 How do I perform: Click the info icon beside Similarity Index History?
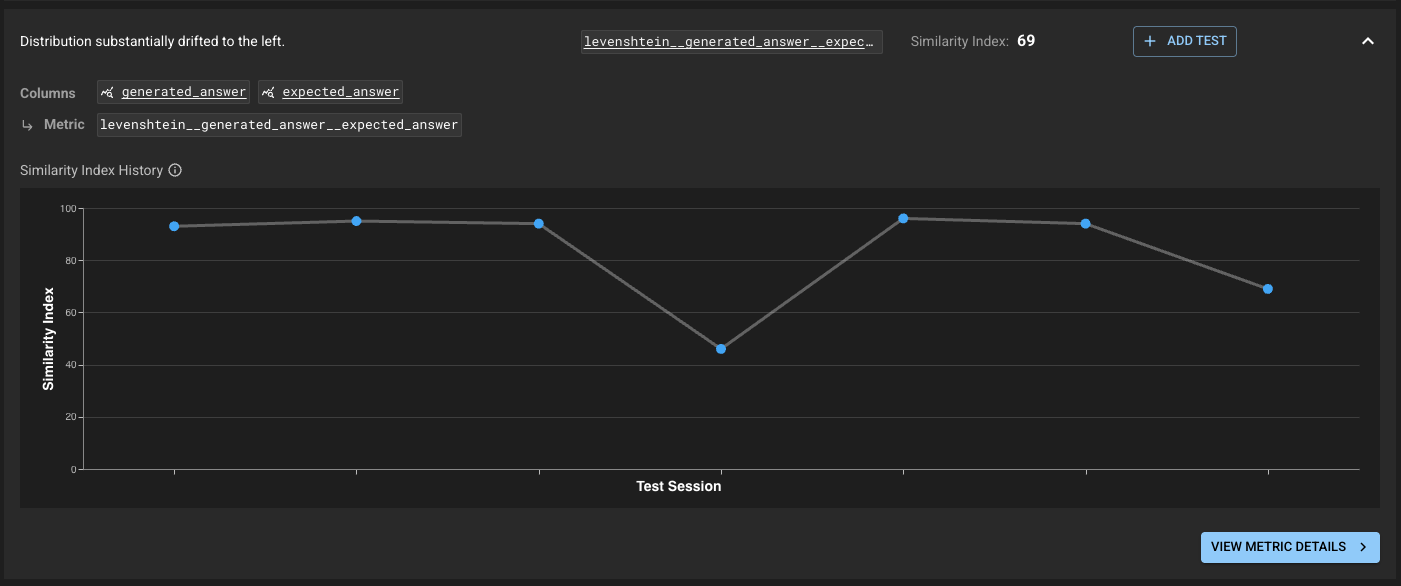point(175,170)
